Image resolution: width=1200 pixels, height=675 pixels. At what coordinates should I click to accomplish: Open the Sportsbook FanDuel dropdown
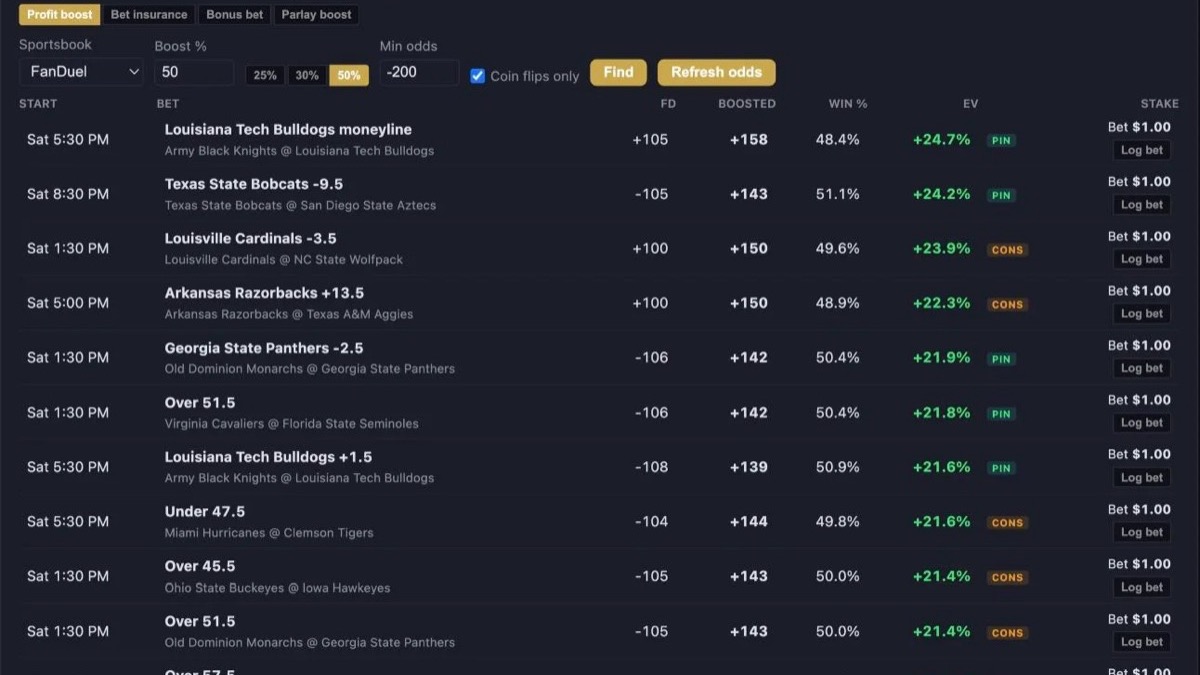point(81,72)
